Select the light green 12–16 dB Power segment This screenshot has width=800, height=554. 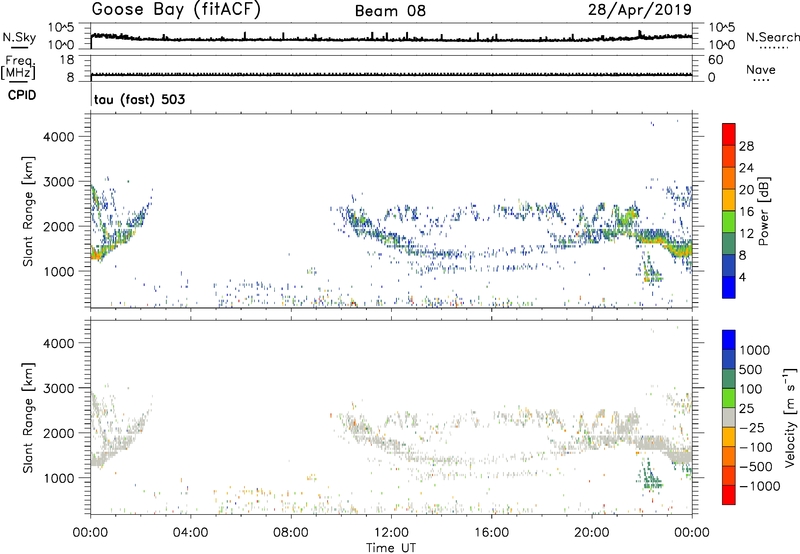729,222
